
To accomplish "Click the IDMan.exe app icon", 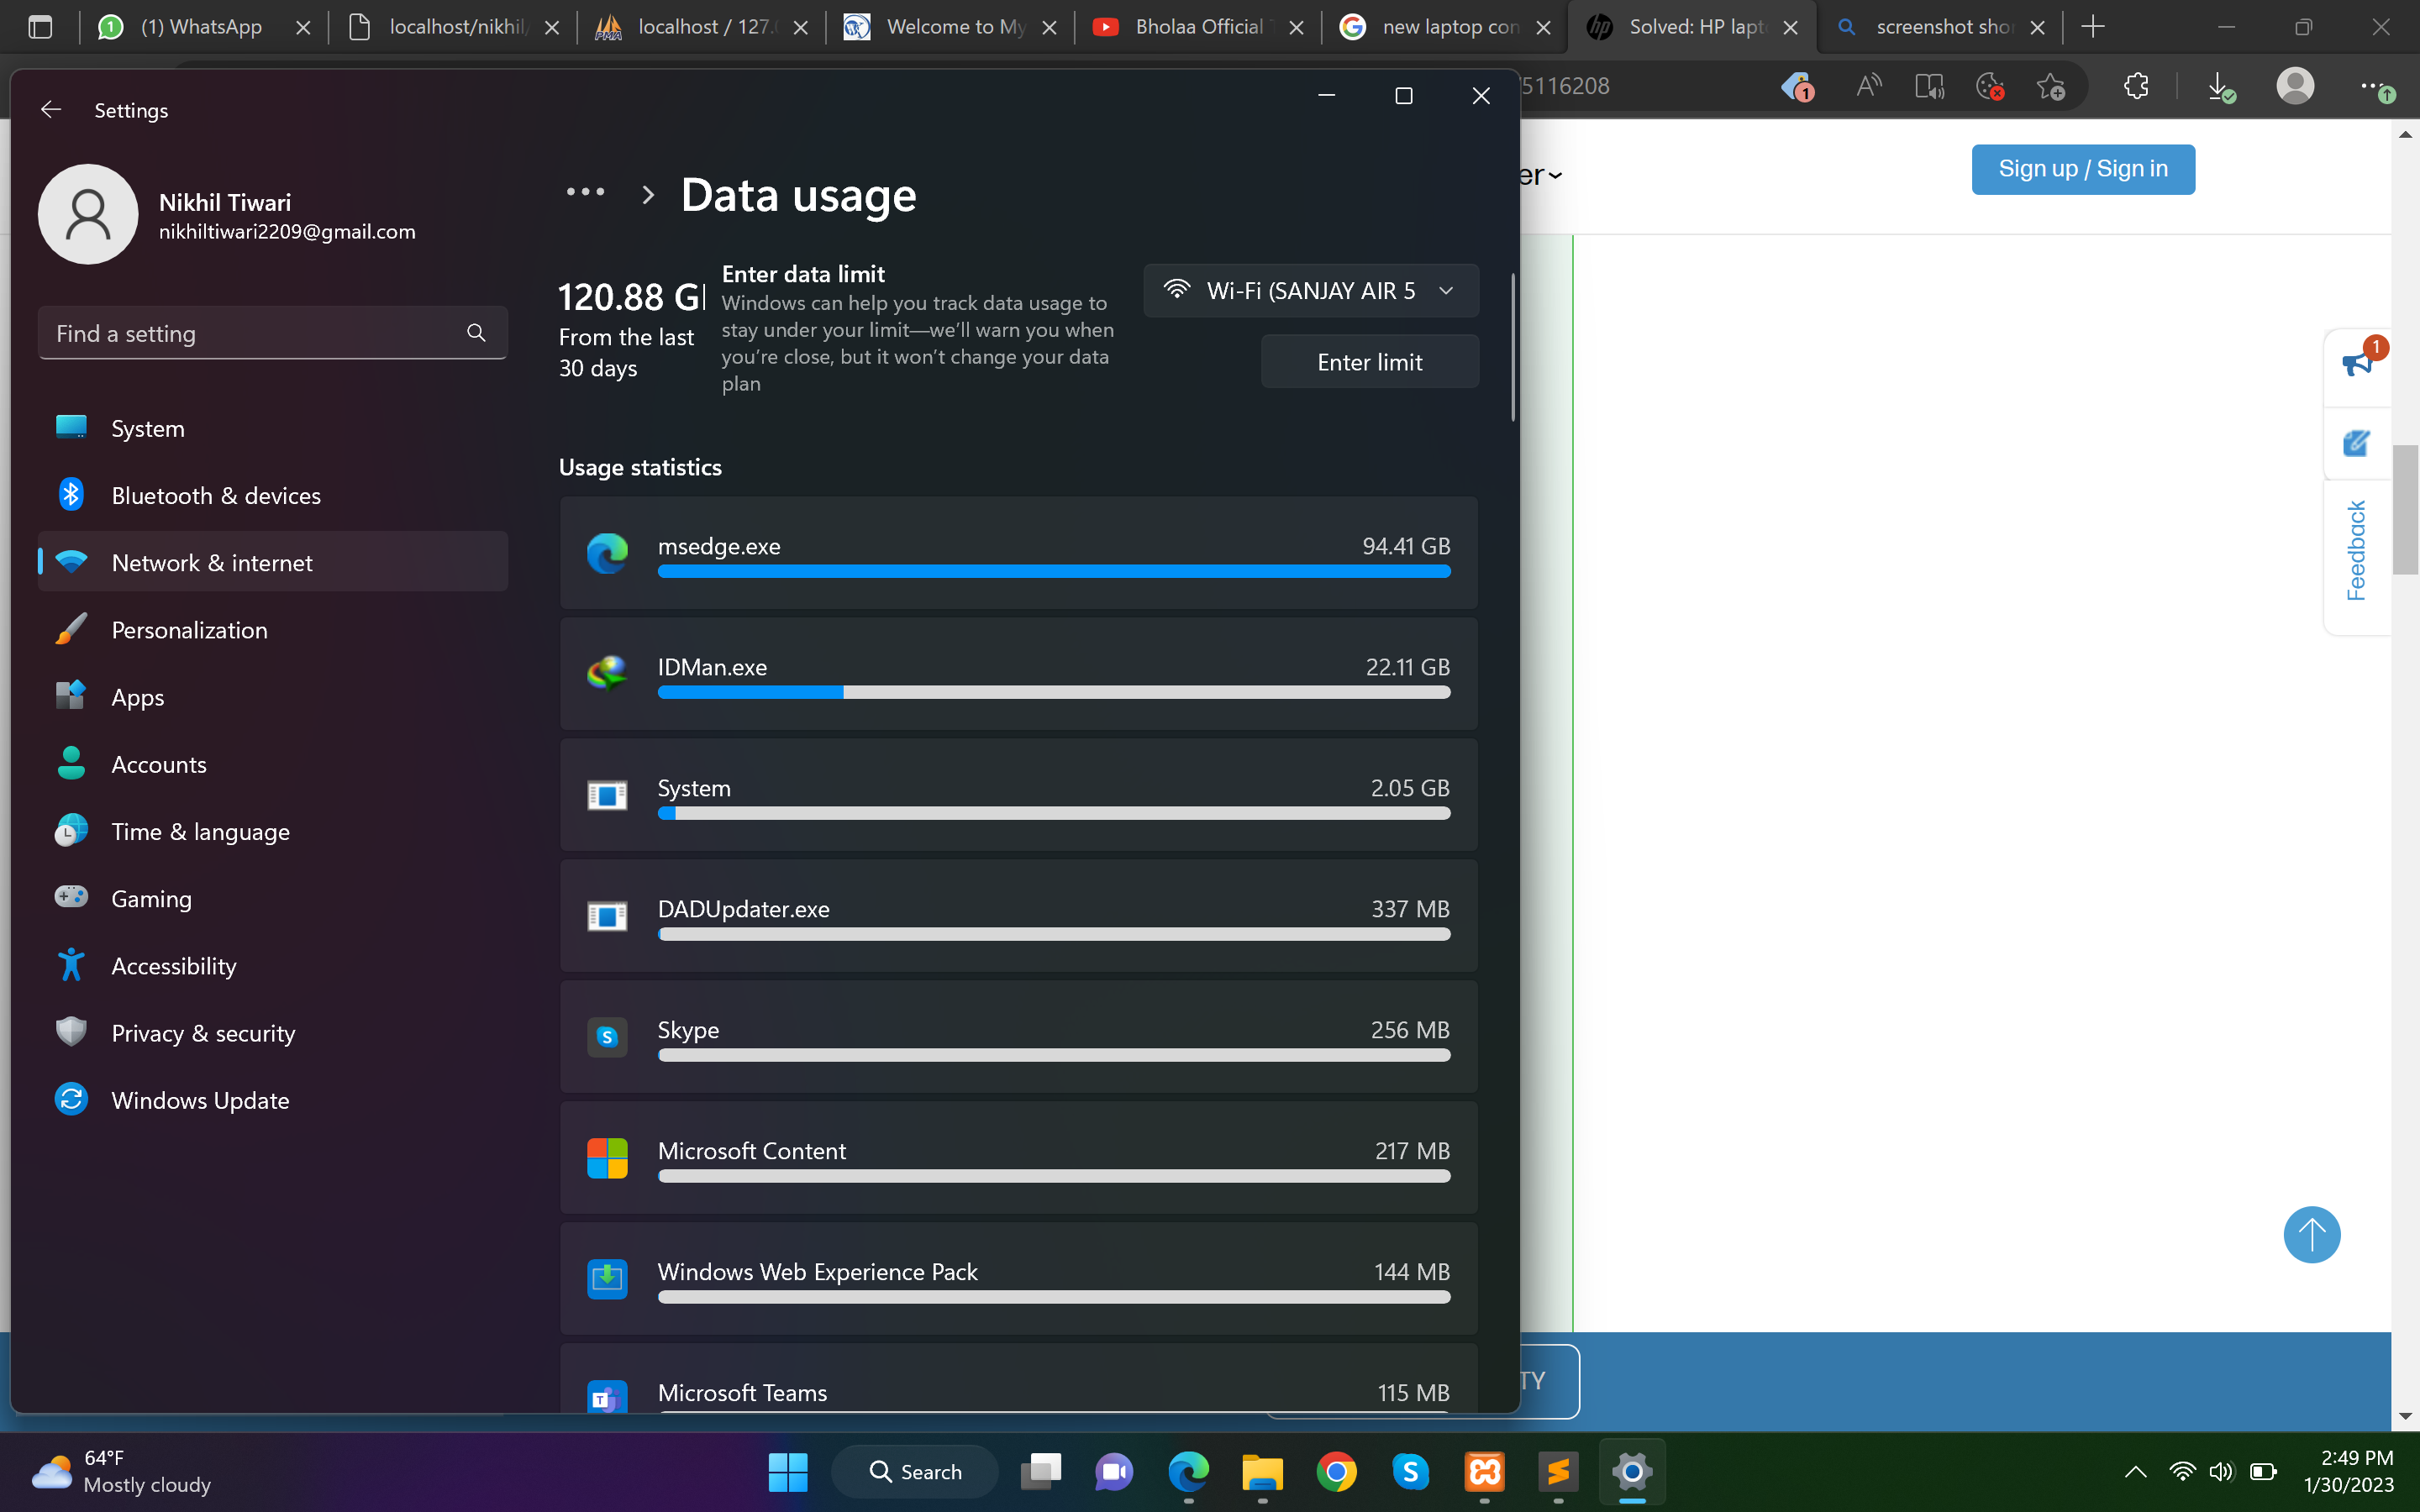I will click(607, 674).
